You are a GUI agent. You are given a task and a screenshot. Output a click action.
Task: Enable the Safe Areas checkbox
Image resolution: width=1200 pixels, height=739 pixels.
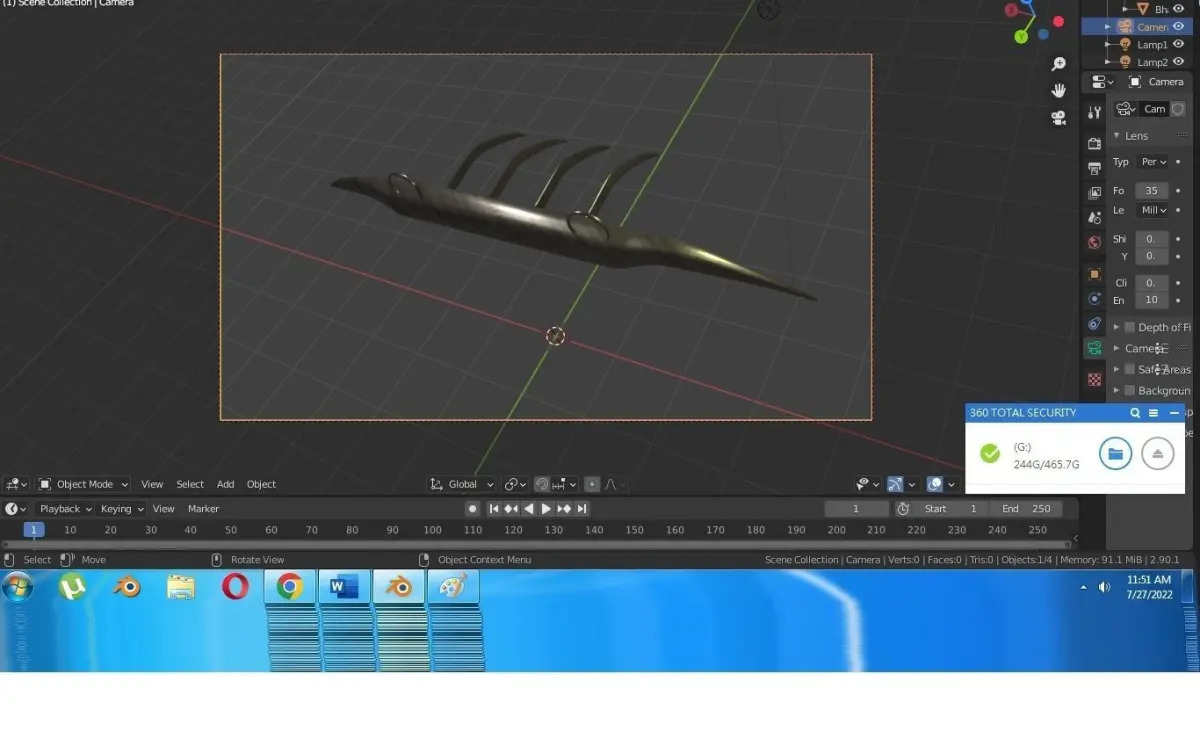coord(1130,369)
